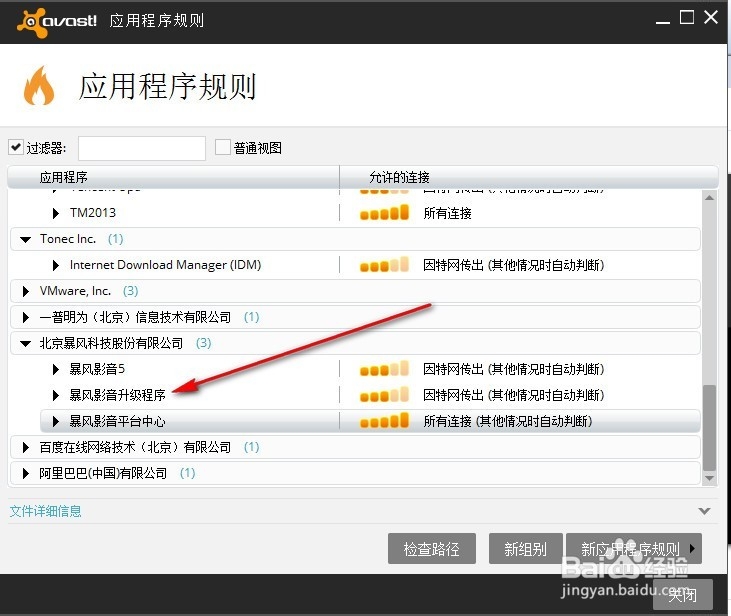Adjust 暴风影音升级程序 connection level bars
731x616 pixels.
(385, 395)
